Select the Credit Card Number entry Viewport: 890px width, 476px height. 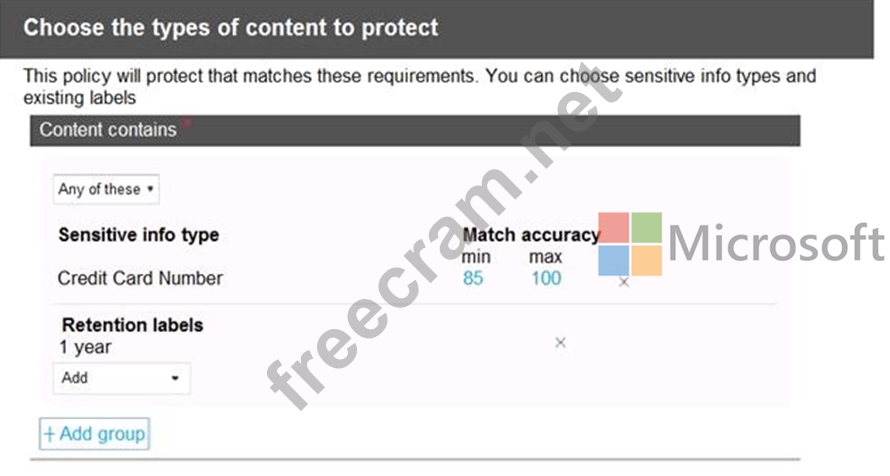(x=140, y=279)
